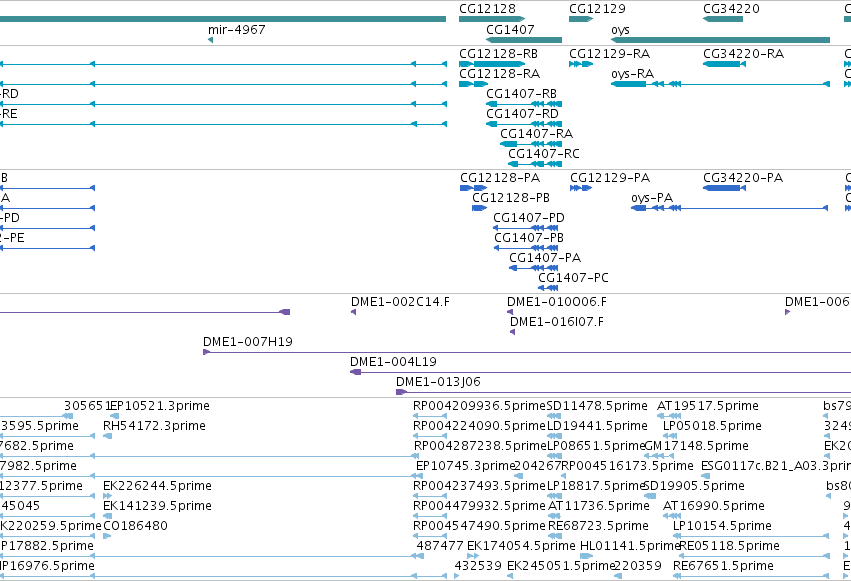Screen dimensions: 851x581
Task: Select the CG12128-RA transcript label
Action: click(499, 74)
